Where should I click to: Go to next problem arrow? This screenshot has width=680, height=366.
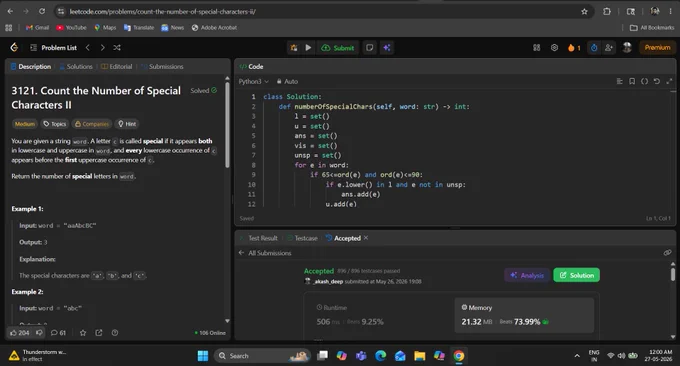coord(102,48)
